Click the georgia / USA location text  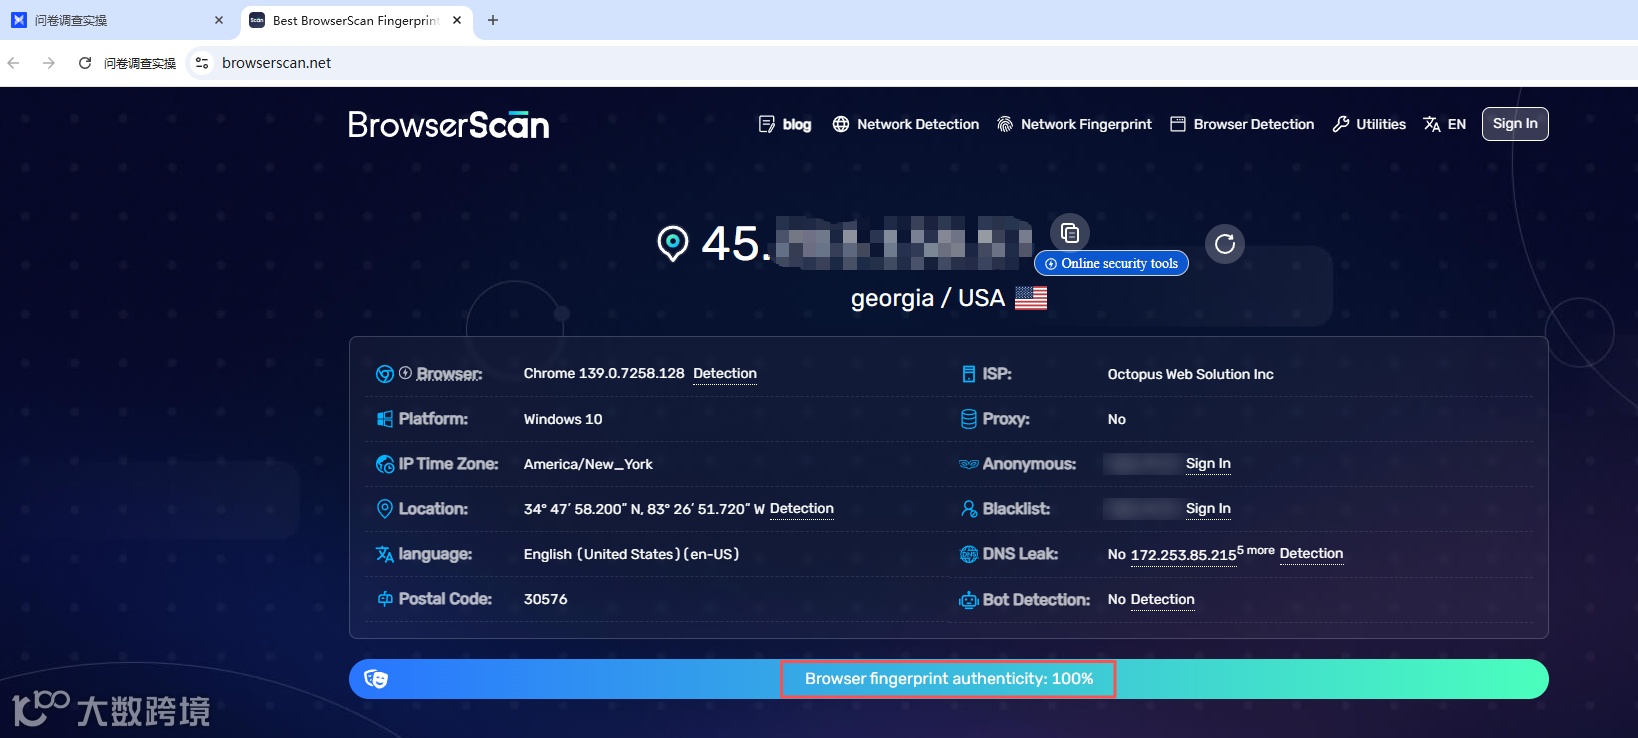pos(928,298)
